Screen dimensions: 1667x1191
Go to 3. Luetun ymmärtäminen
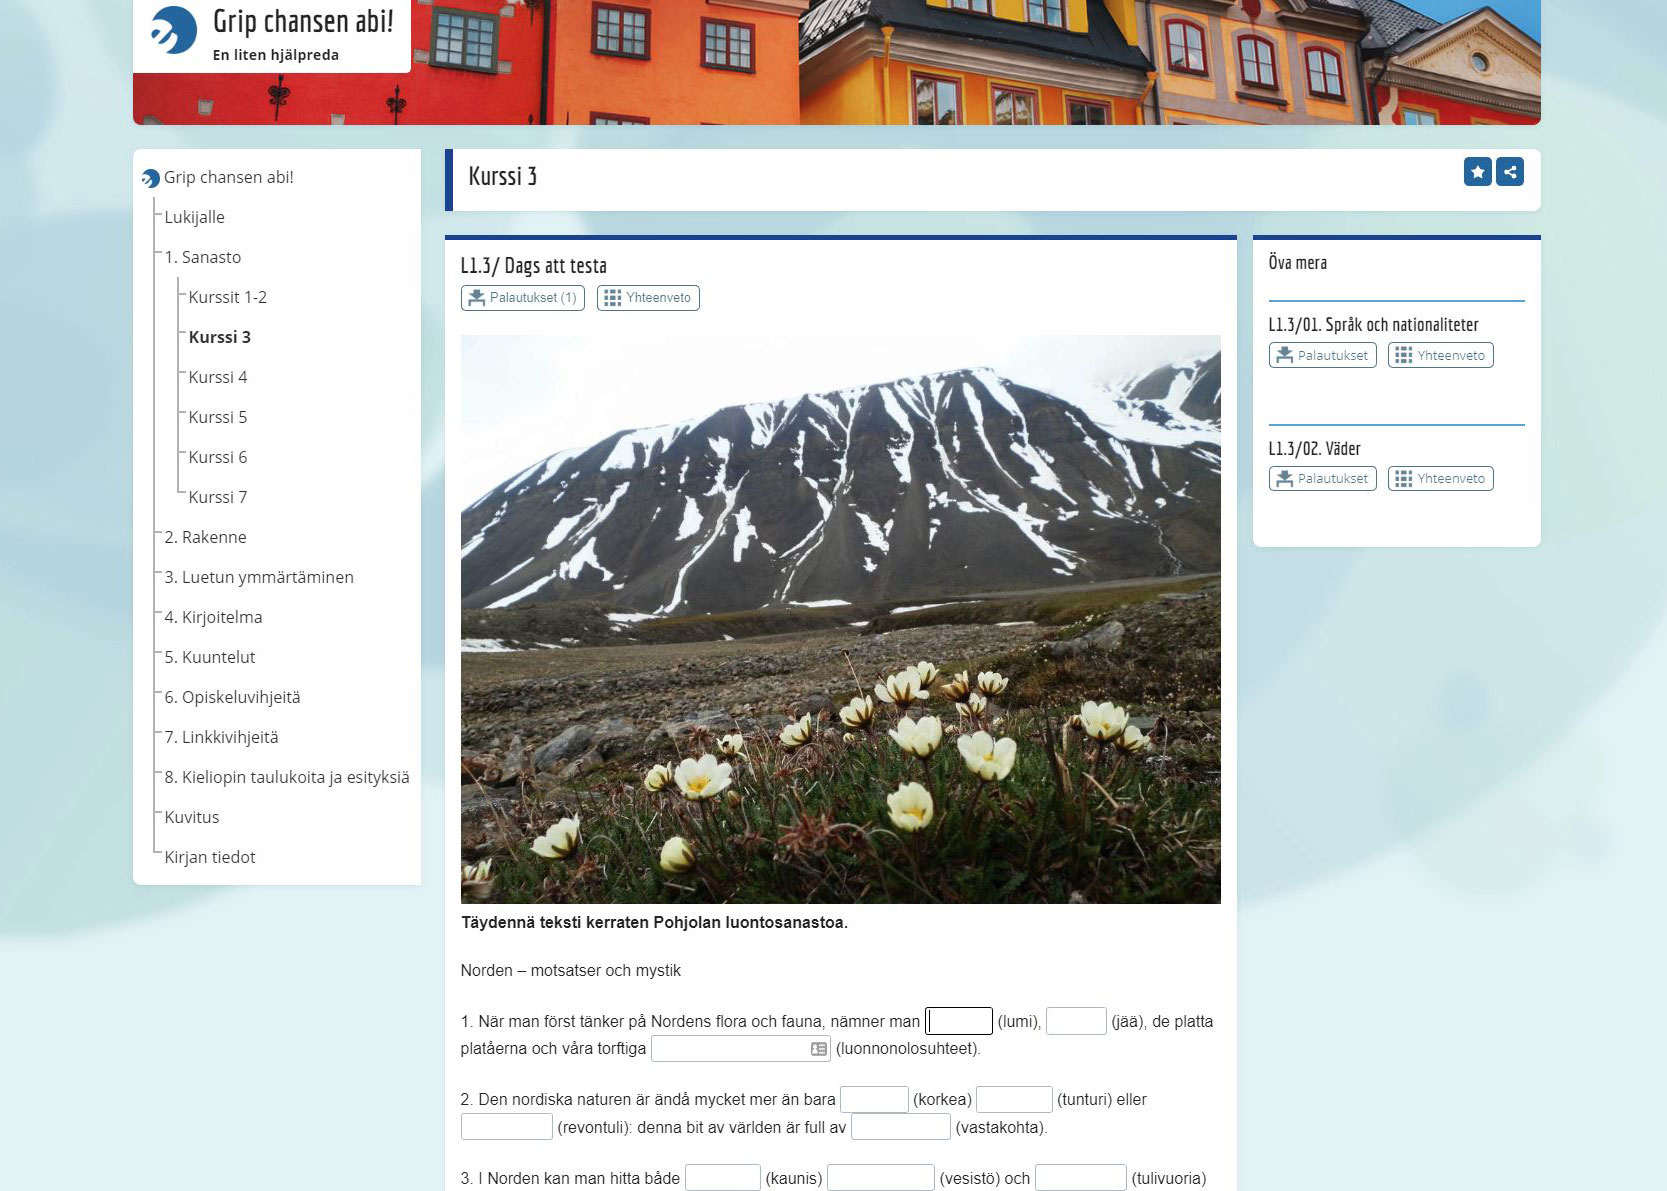pos(259,577)
